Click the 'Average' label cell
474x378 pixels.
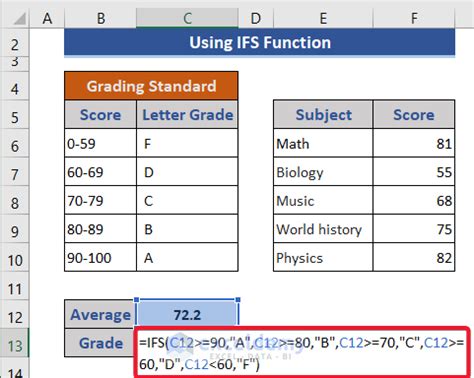100,314
